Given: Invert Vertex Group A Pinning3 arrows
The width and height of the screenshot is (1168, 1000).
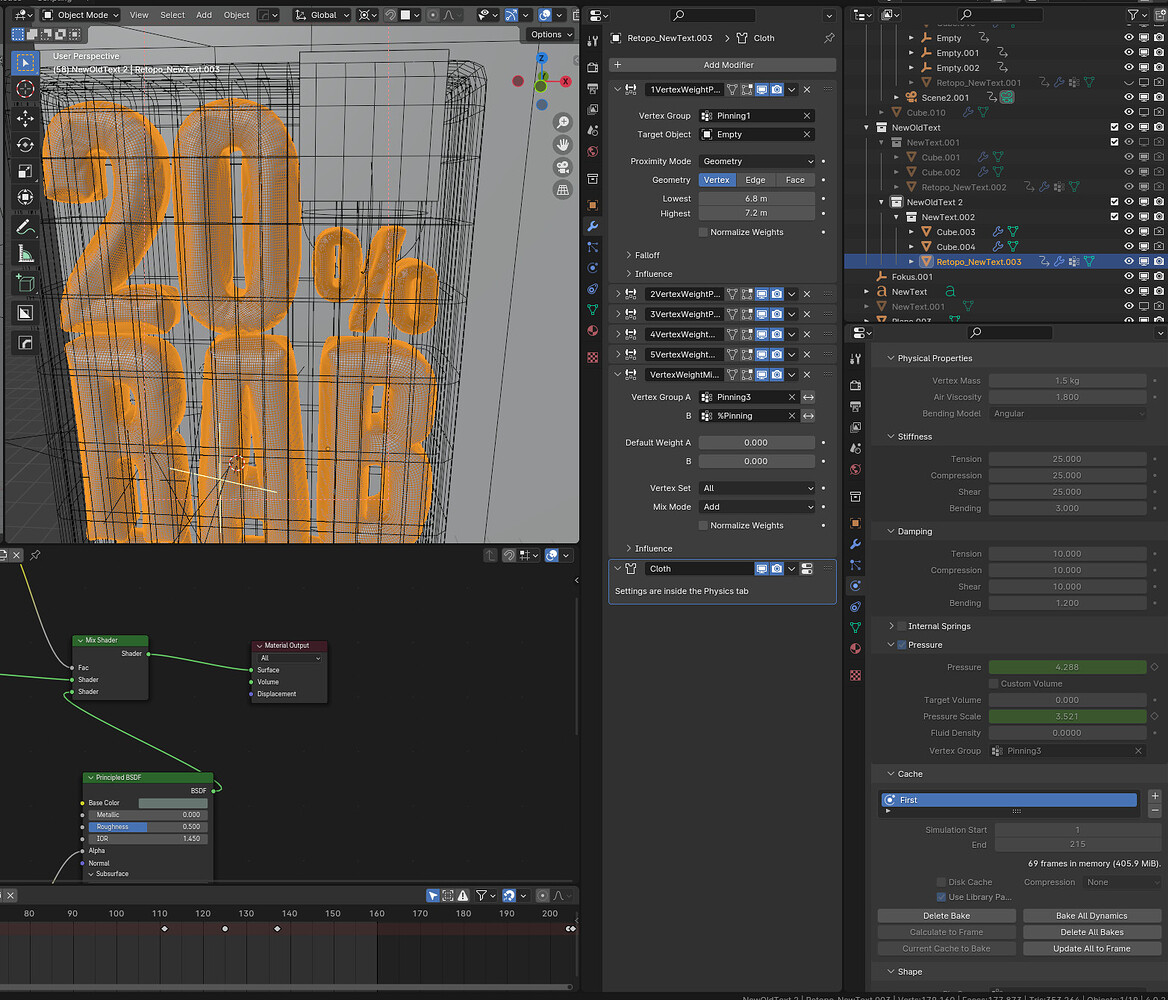Looking at the screenshot, I should (x=808, y=397).
